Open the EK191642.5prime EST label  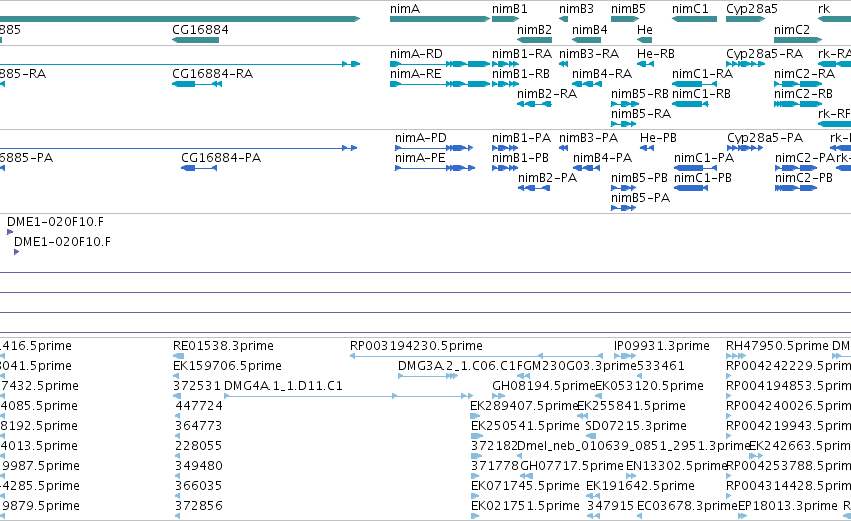point(640,486)
